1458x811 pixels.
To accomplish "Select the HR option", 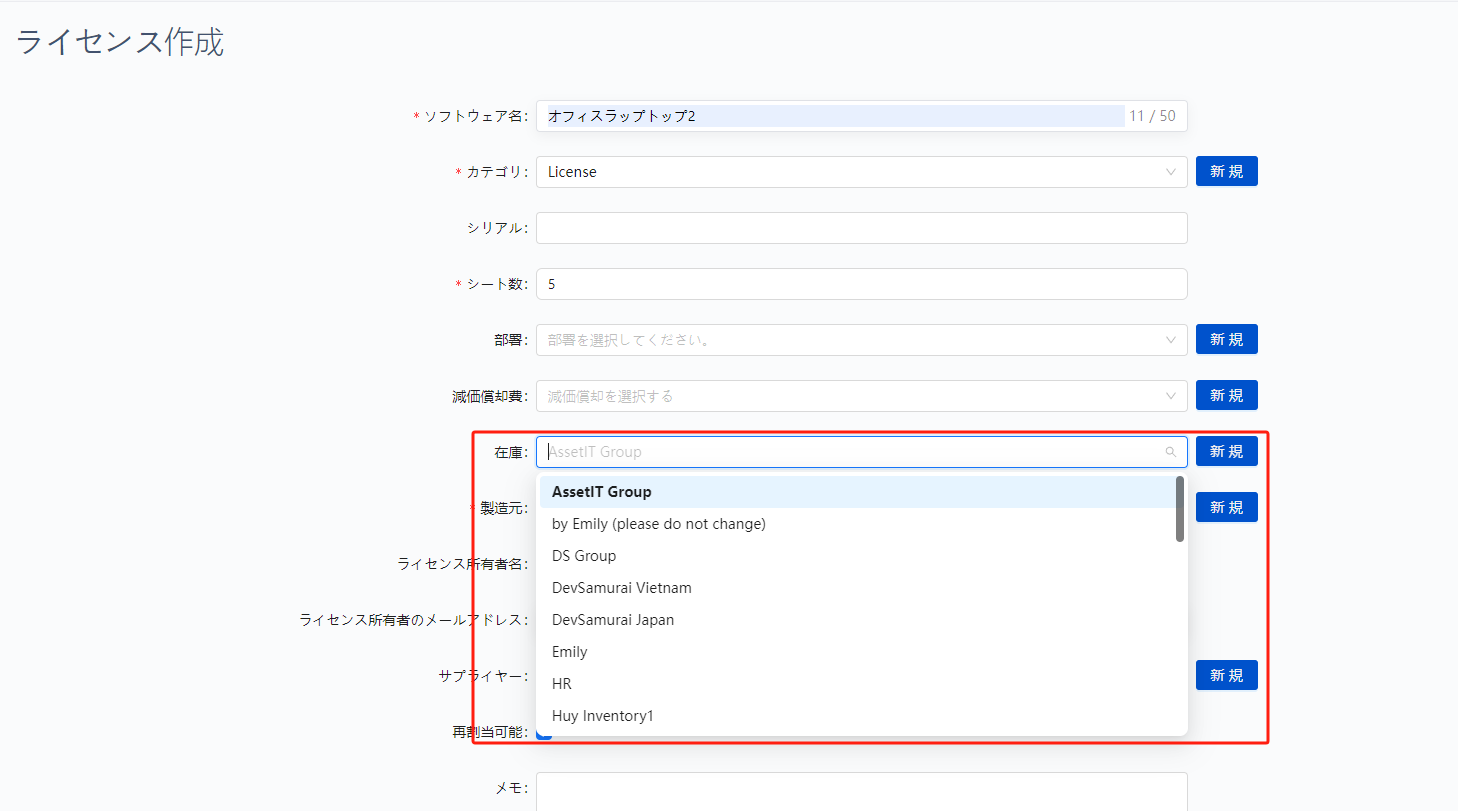I will (562, 684).
